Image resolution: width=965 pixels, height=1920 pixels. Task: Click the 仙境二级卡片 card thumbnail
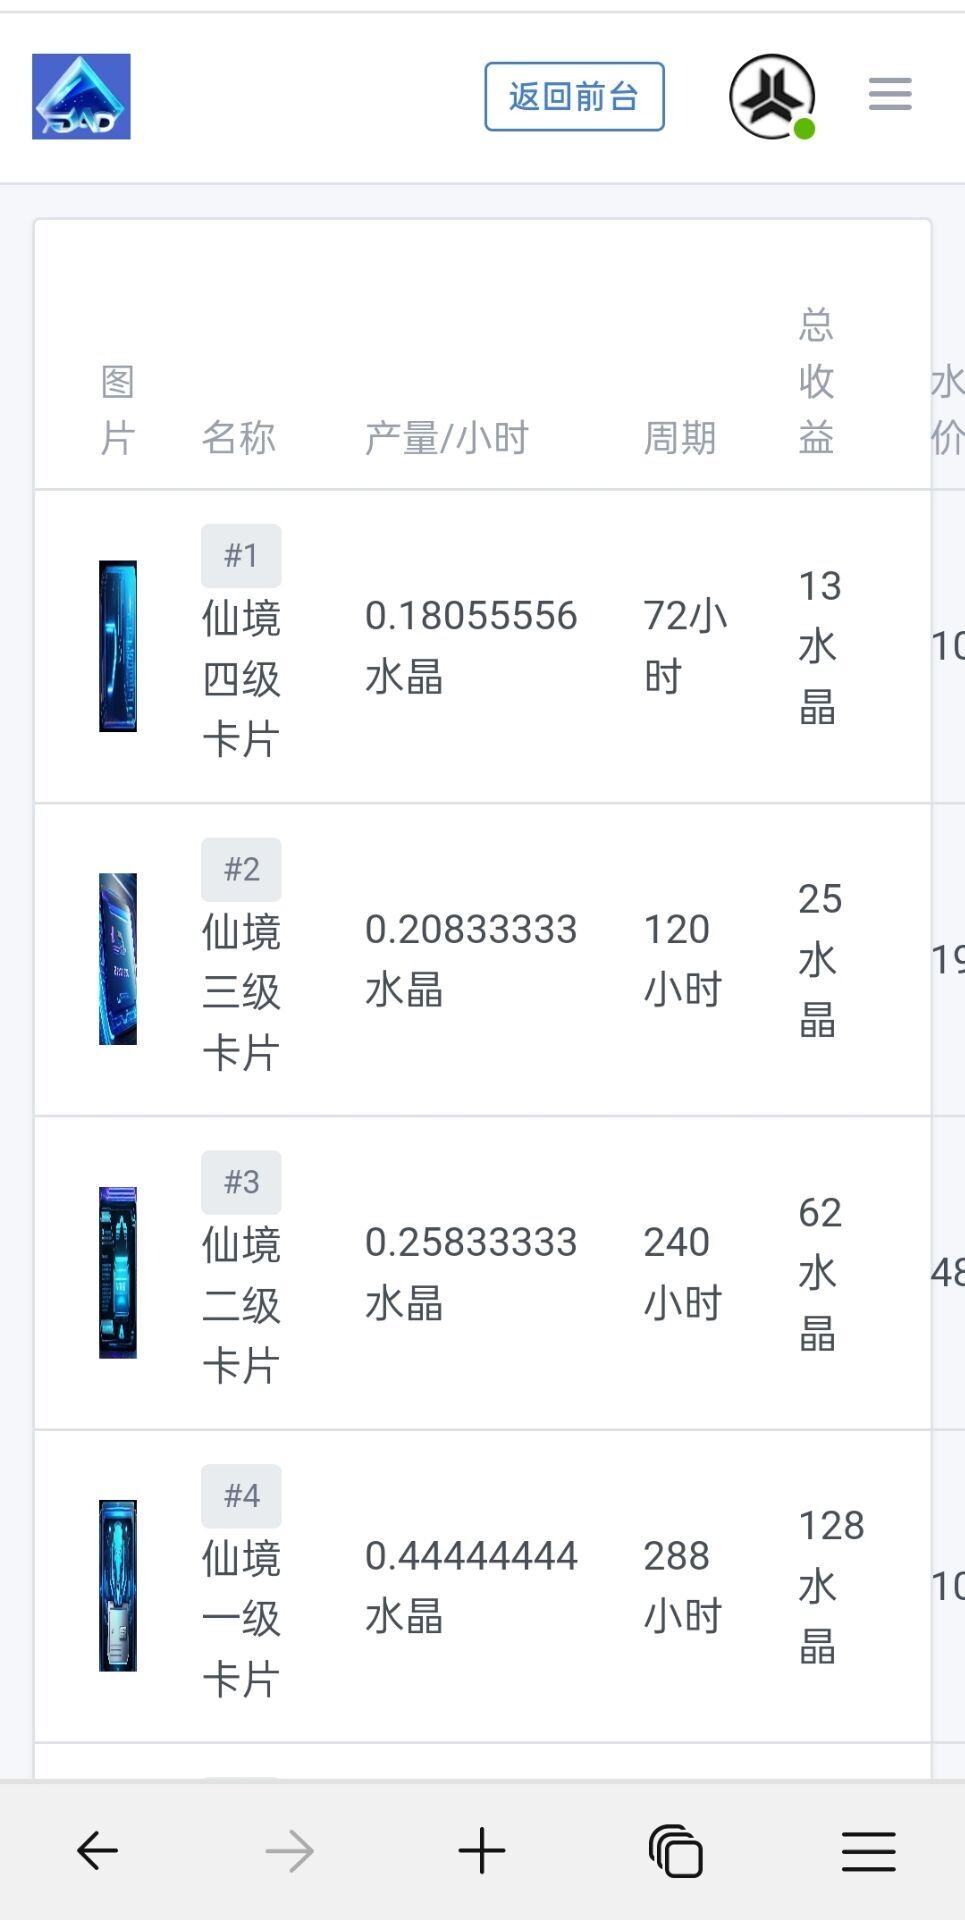(x=118, y=1272)
